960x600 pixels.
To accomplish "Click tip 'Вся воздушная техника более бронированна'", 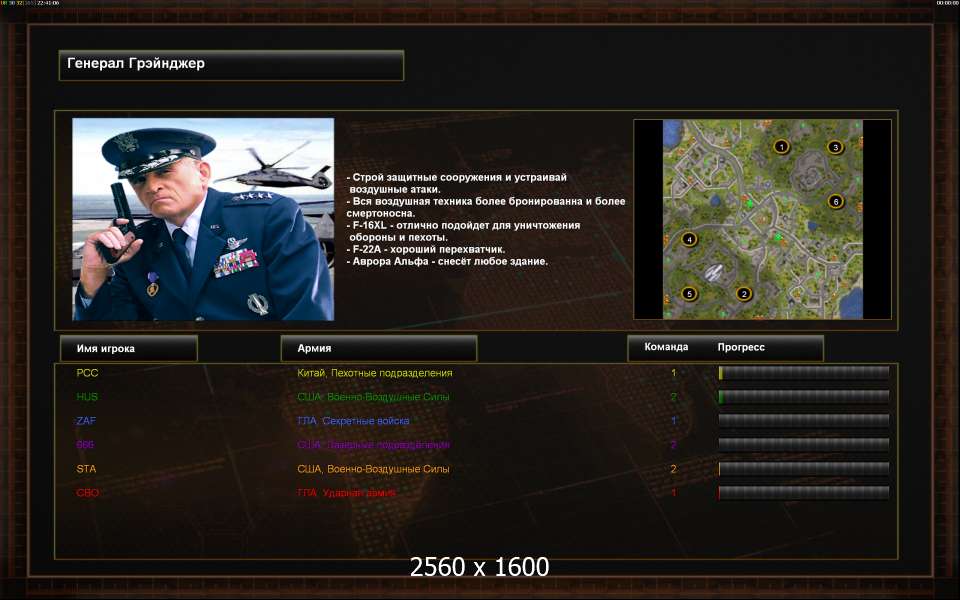I will coord(486,207).
